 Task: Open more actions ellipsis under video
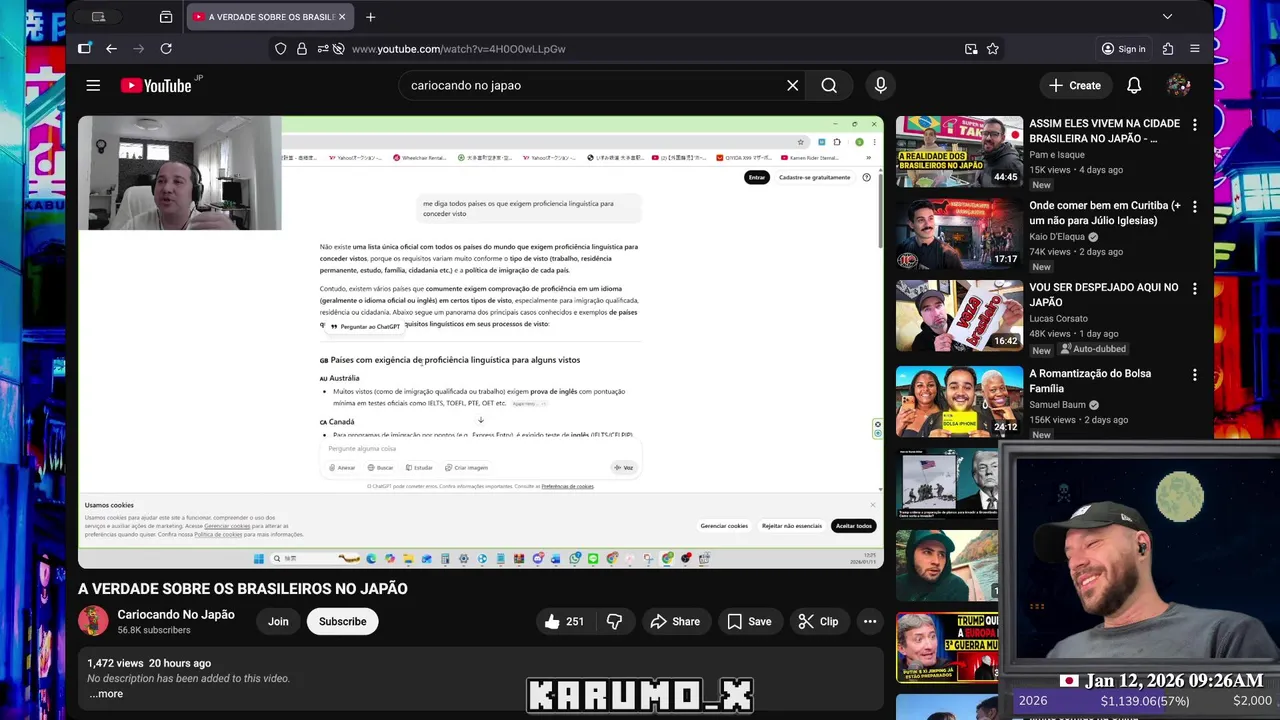click(x=870, y=621)
